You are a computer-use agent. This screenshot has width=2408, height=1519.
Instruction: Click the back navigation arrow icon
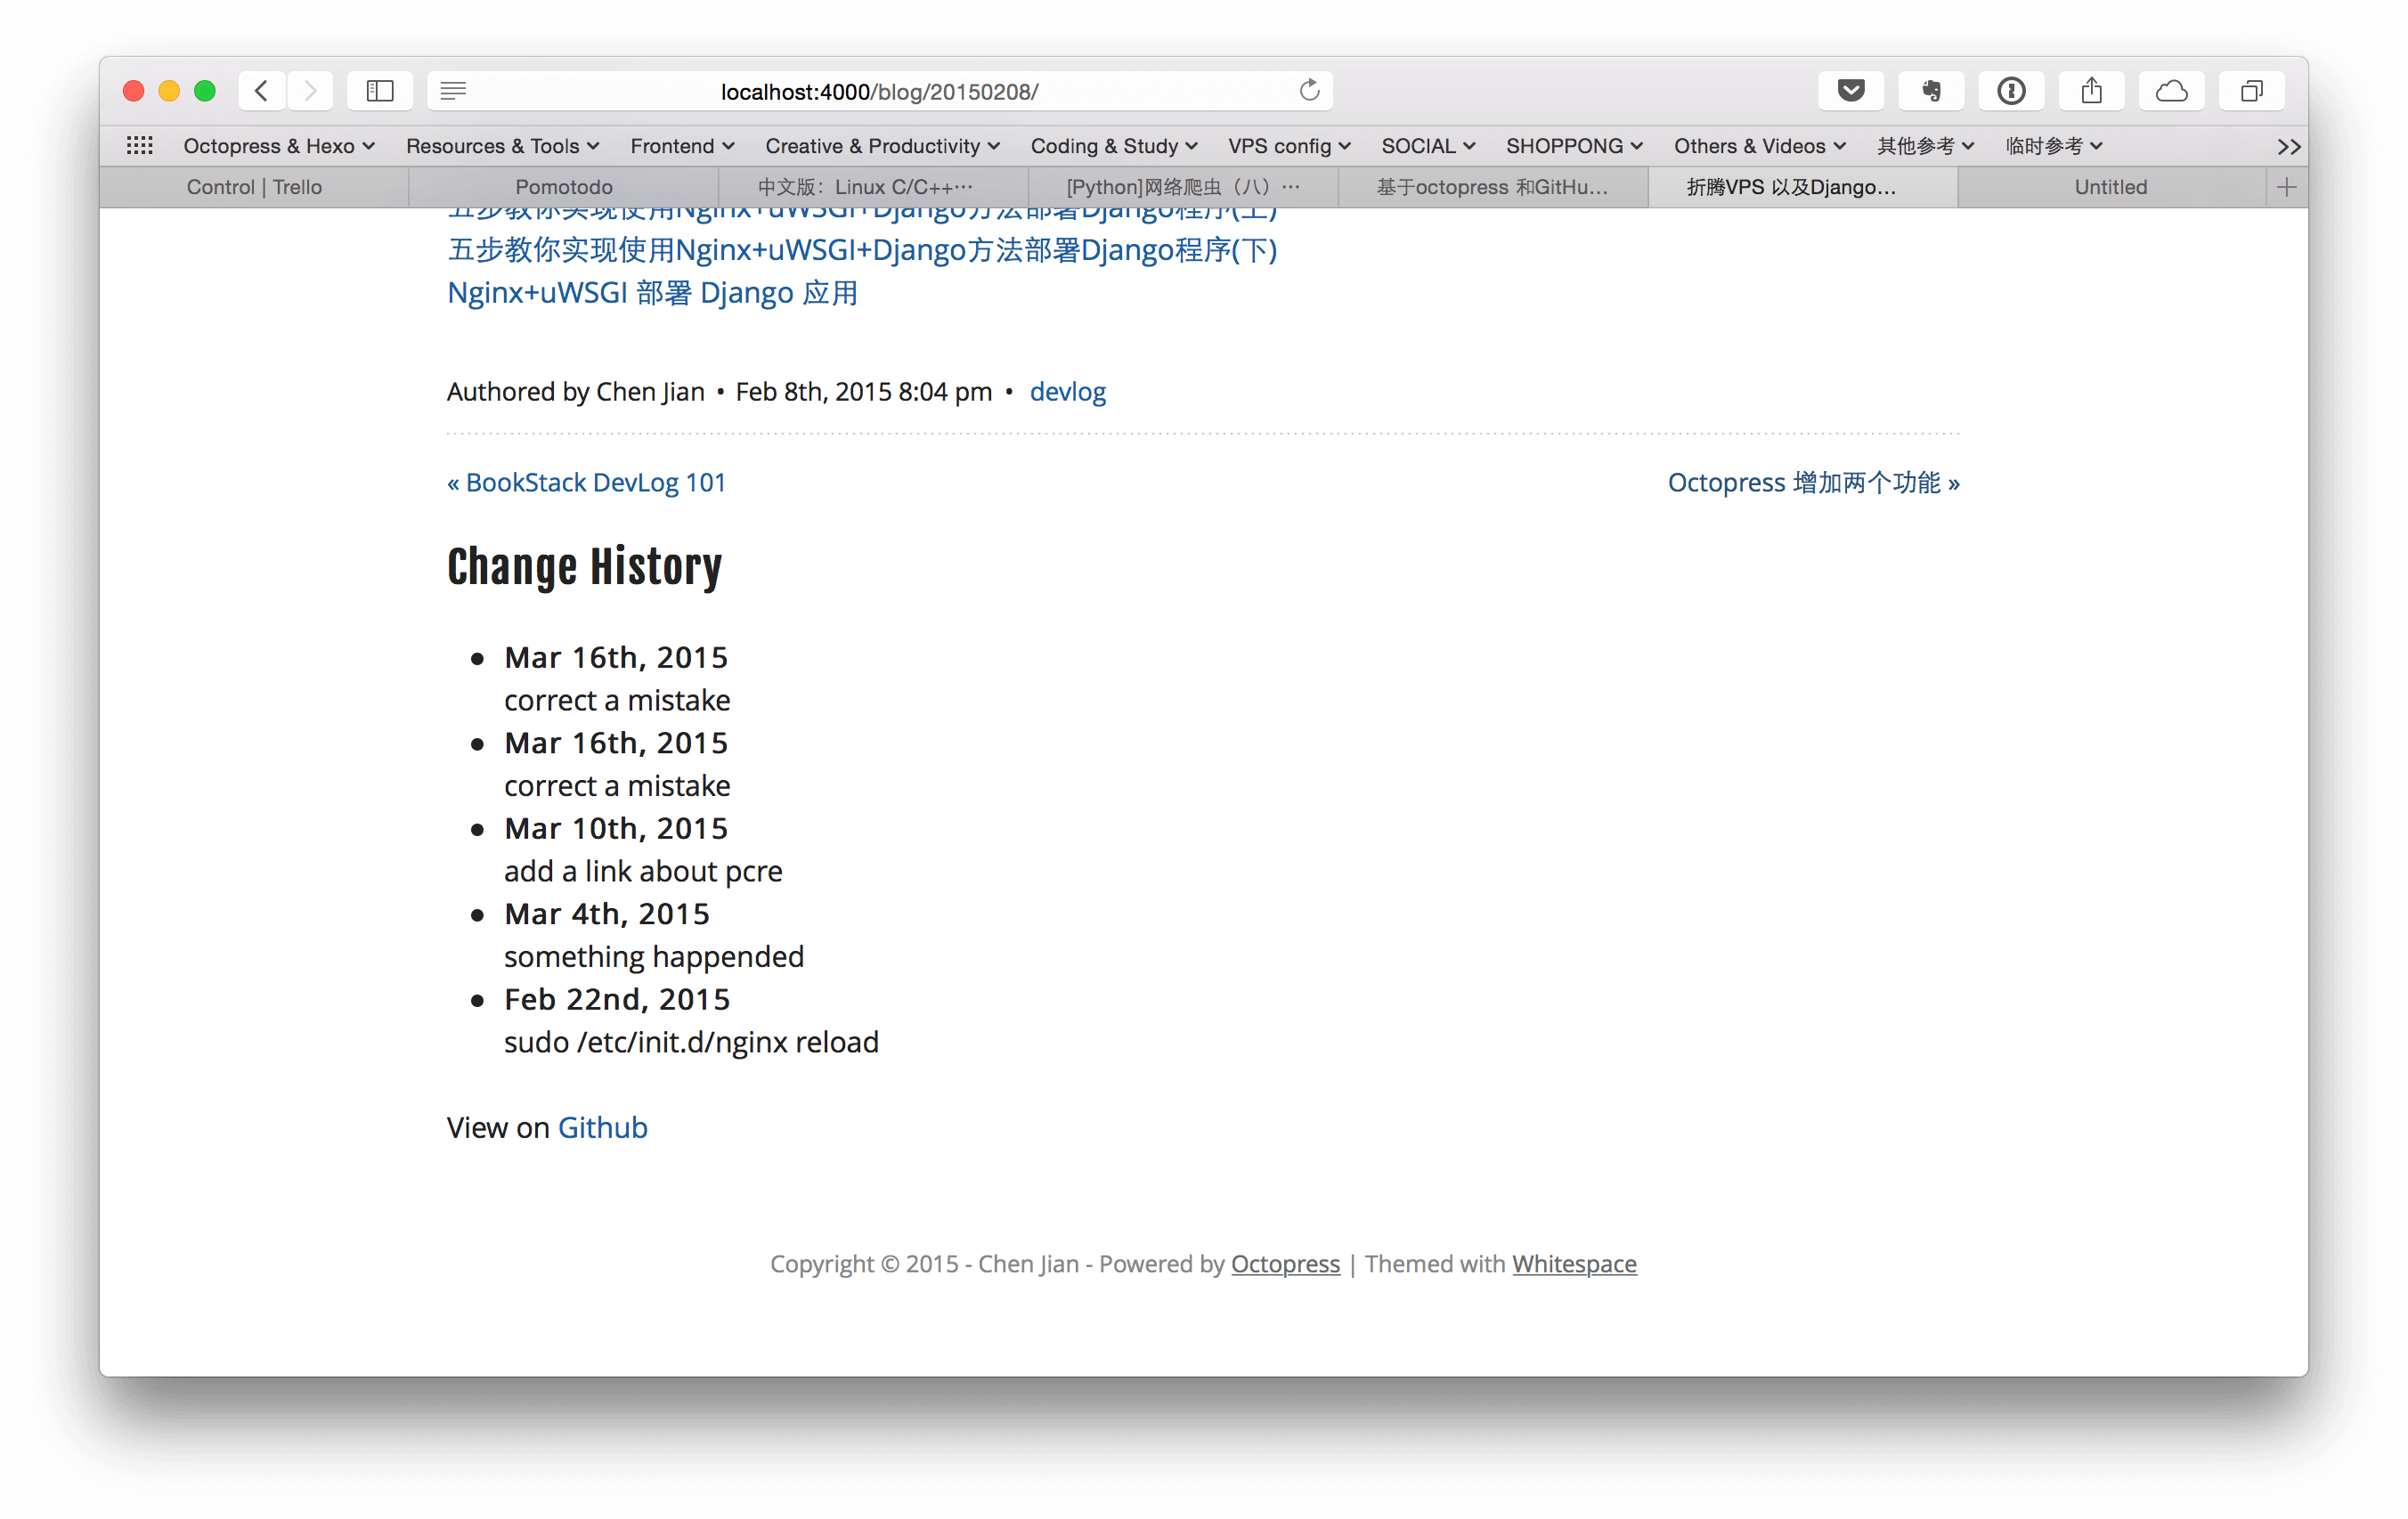click(261, 91)
